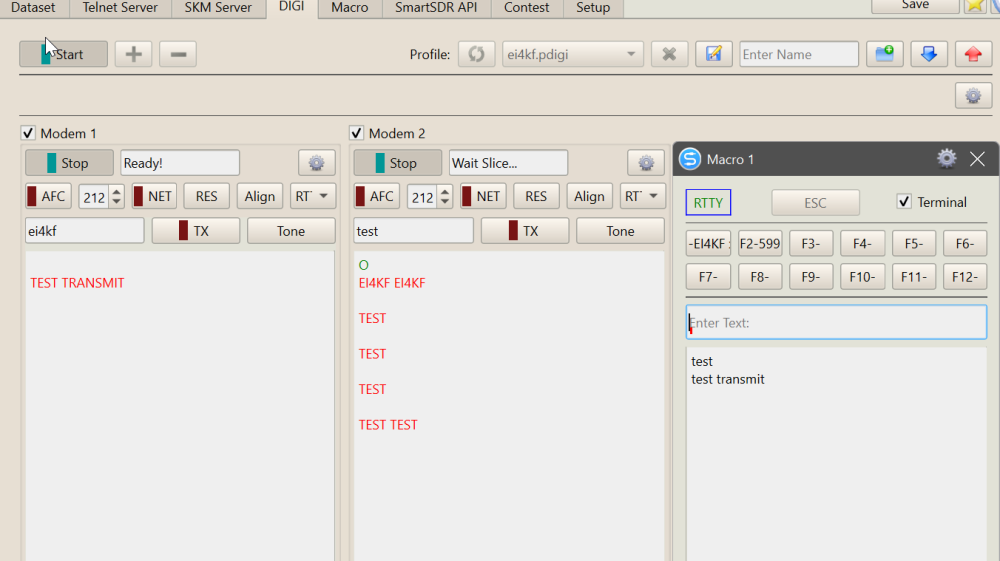The height and width of the screenshot is (561, 1000).
Task: Click the Enter Name profile field
Action: pos(799,54)
